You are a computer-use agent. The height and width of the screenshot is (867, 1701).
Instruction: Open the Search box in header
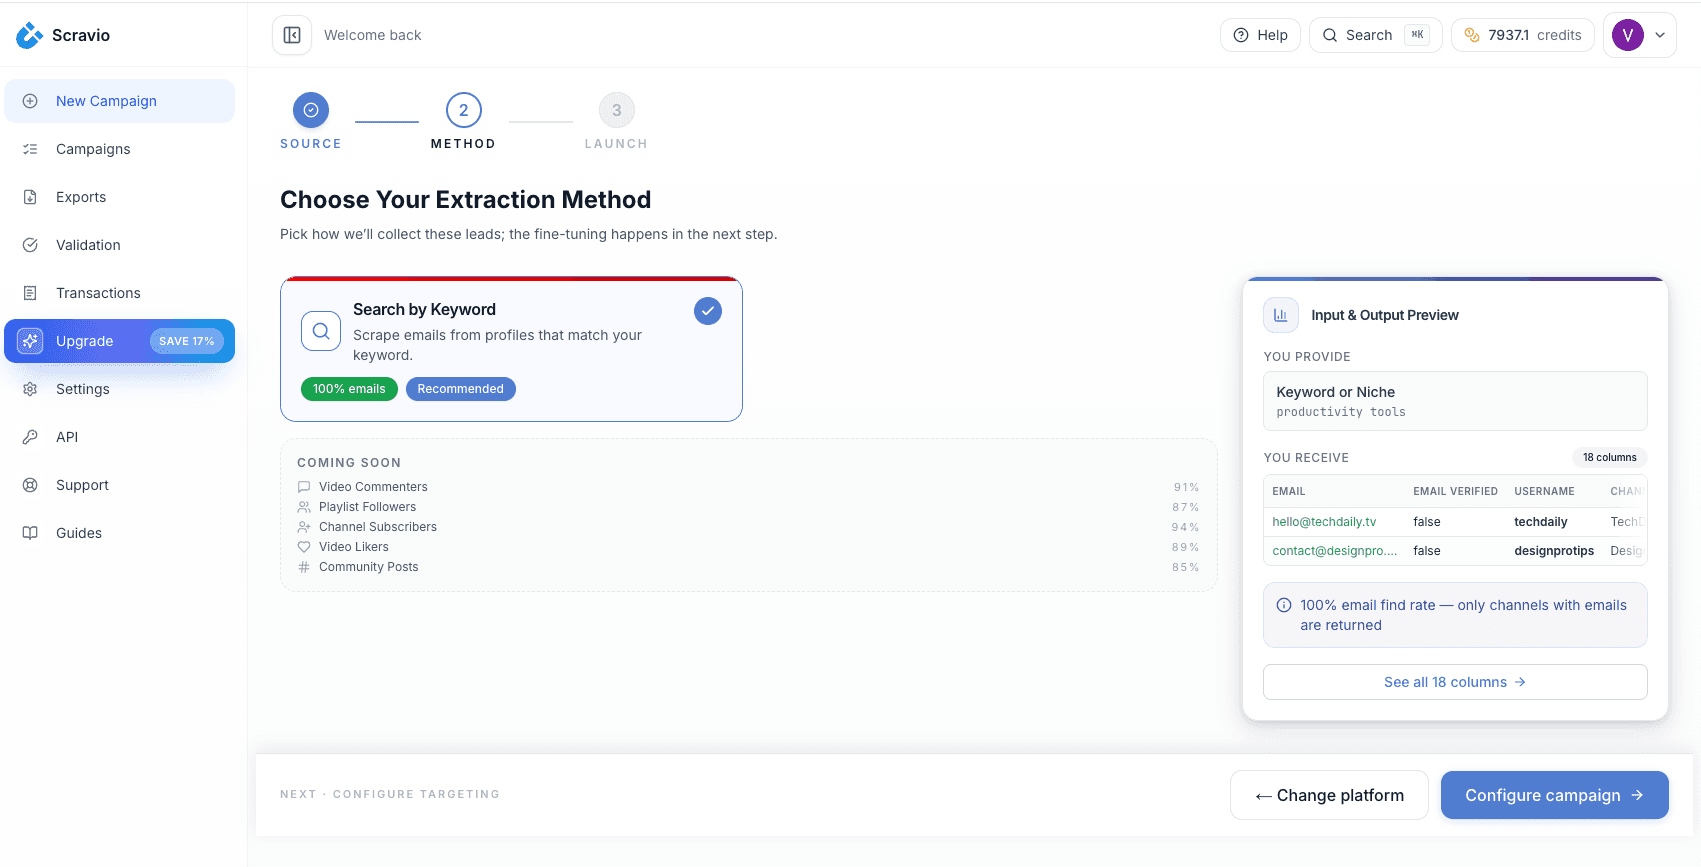click(x=1375, y=35)
